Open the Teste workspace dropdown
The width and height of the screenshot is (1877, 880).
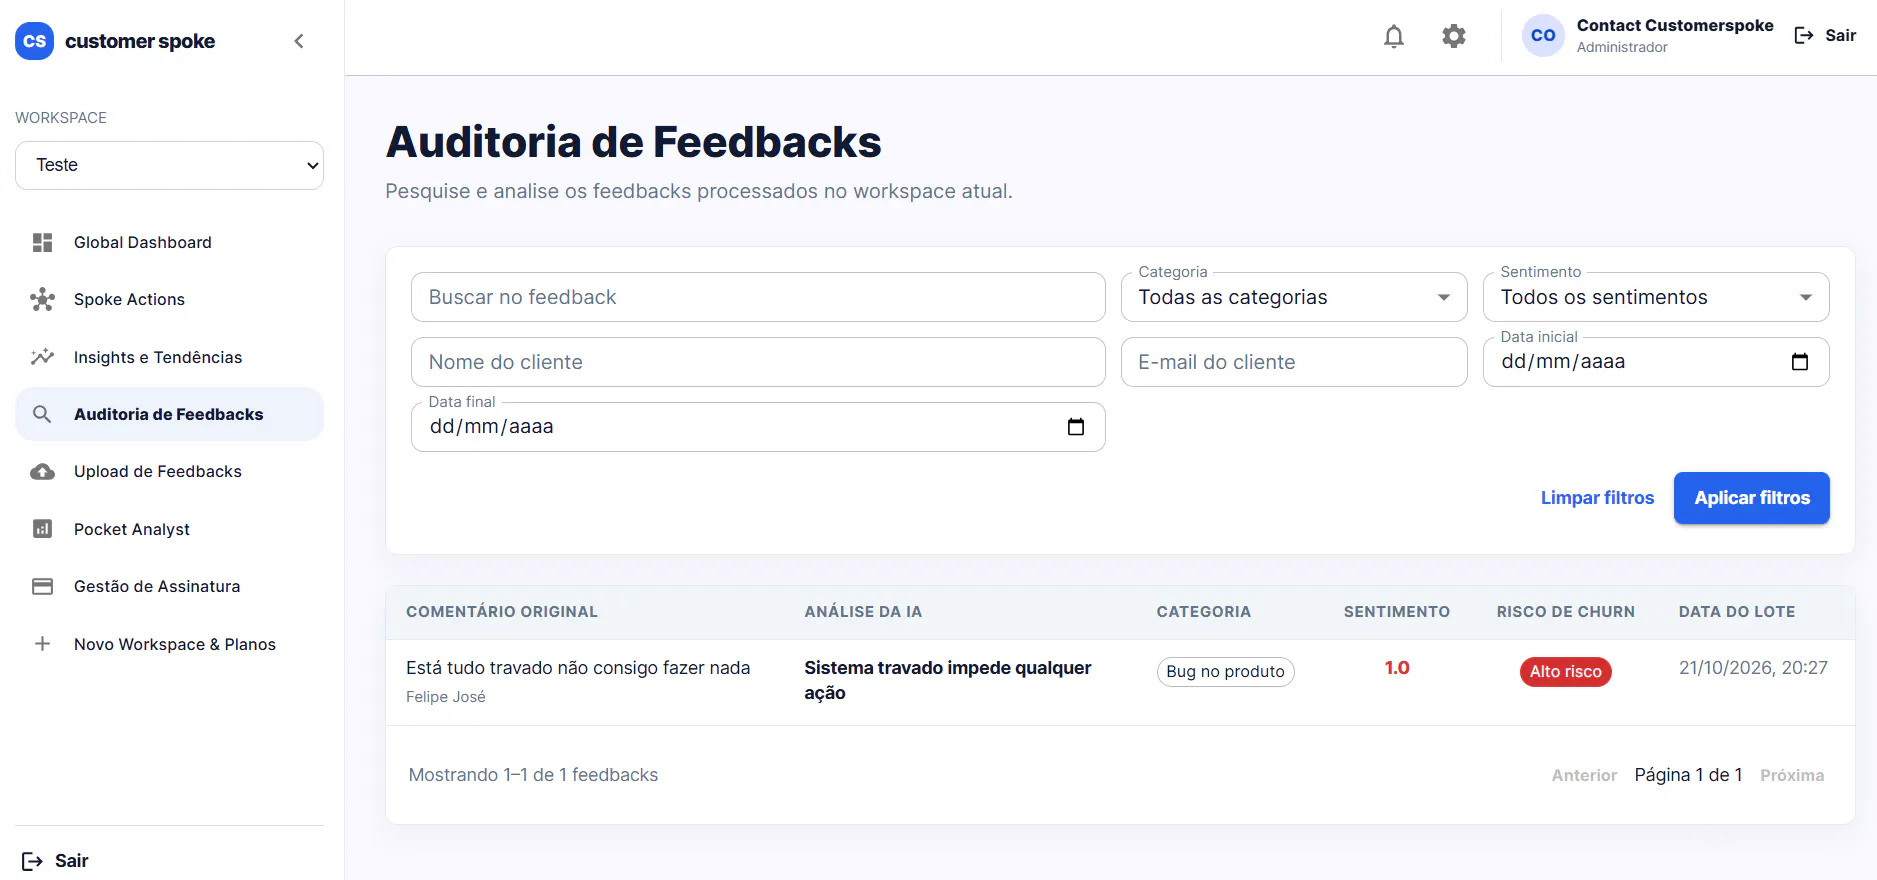coord(169,165)
